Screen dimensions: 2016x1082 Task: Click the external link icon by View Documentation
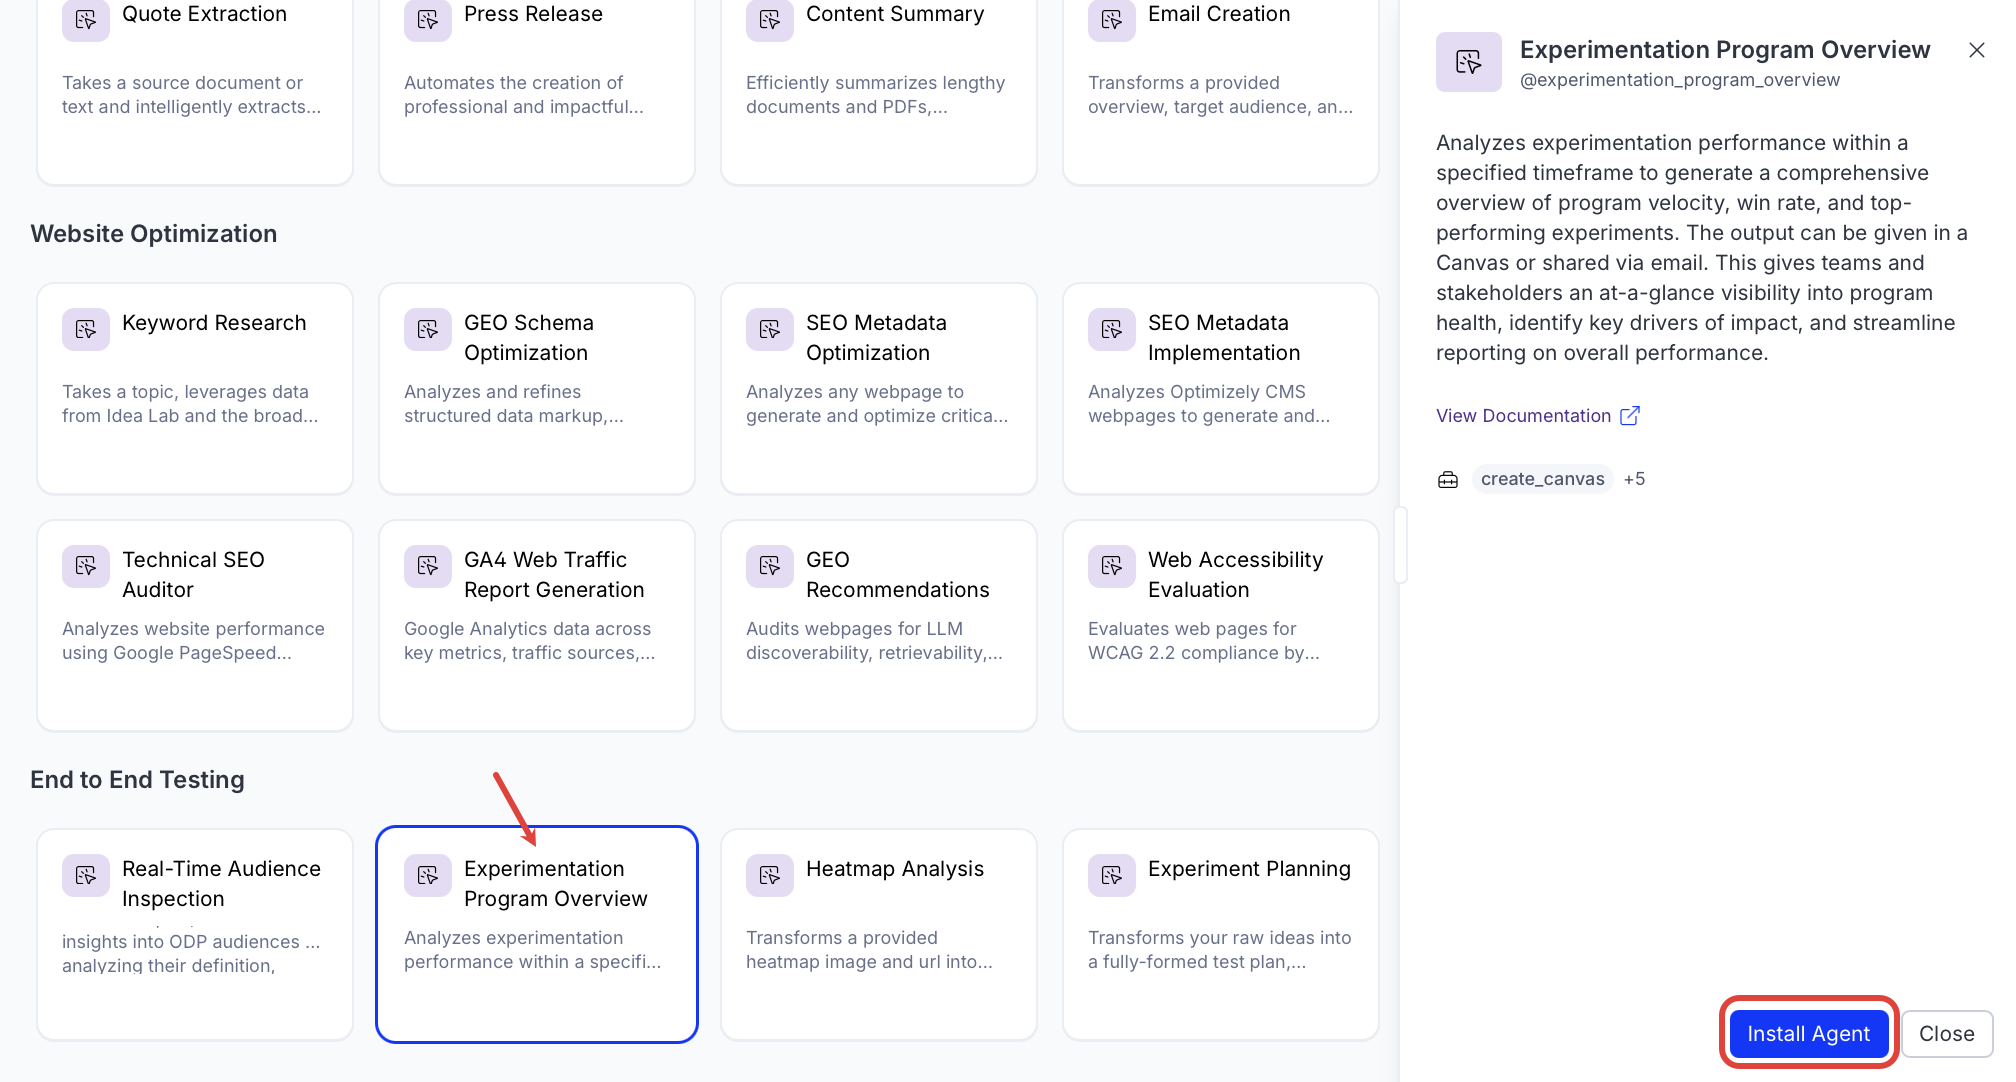click(1629, 415)
